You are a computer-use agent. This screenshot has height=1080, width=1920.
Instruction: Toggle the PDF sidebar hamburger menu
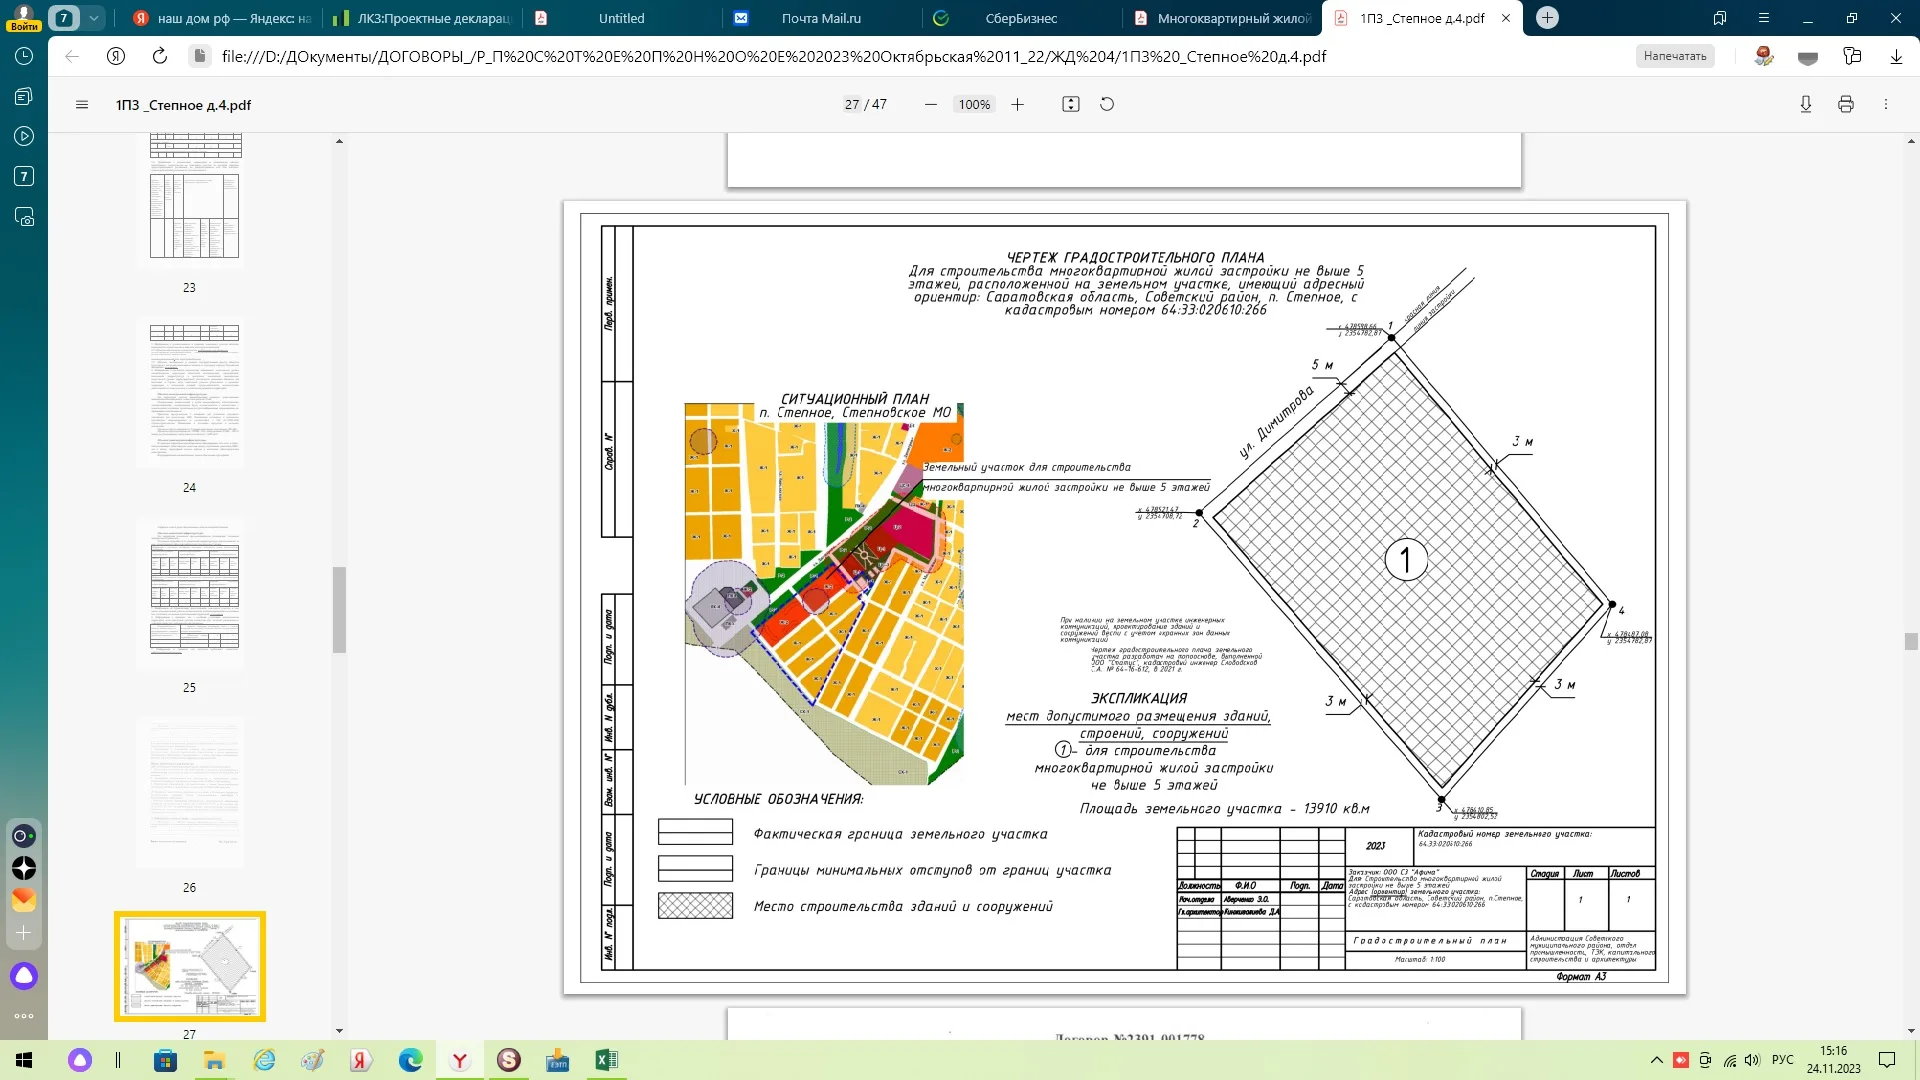[x=82, y=105]
